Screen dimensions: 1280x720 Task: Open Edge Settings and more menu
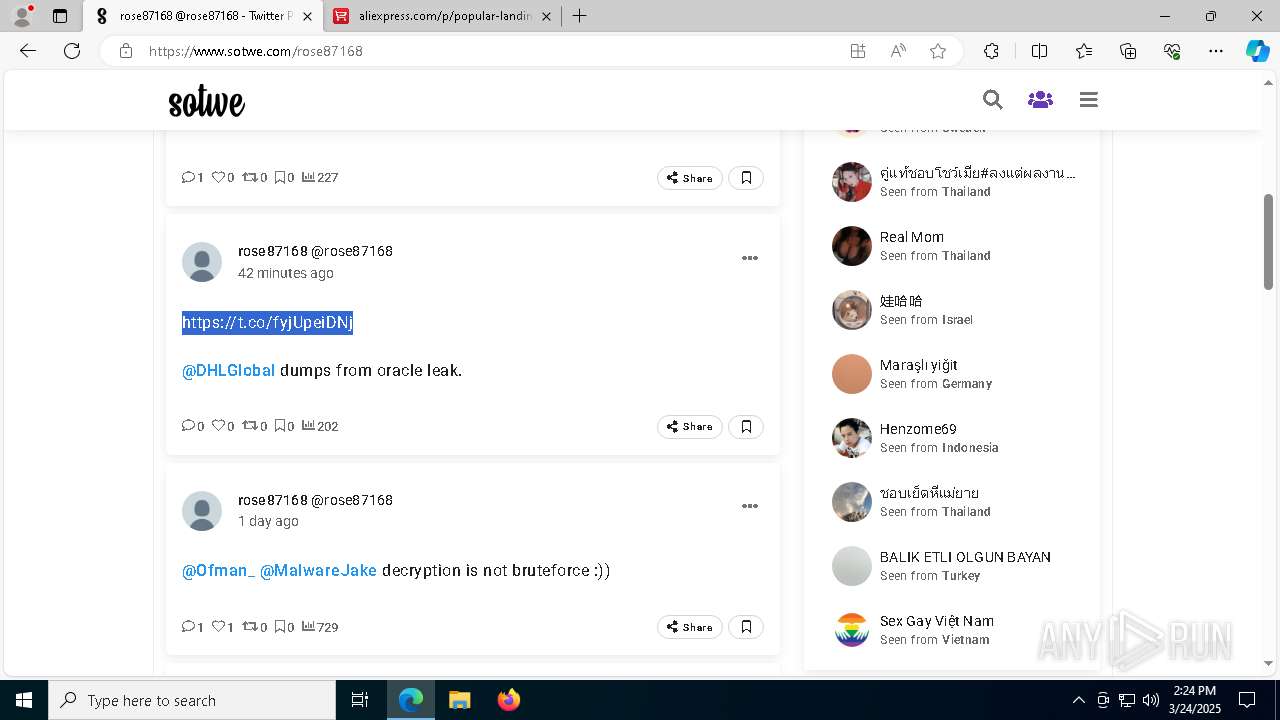point(1216,51)
